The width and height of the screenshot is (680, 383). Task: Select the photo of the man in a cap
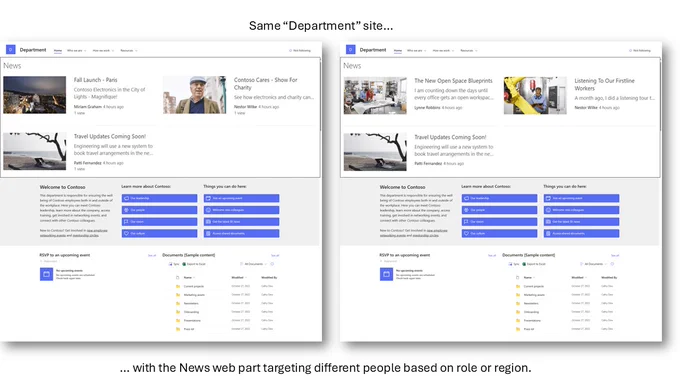(194, 95)
